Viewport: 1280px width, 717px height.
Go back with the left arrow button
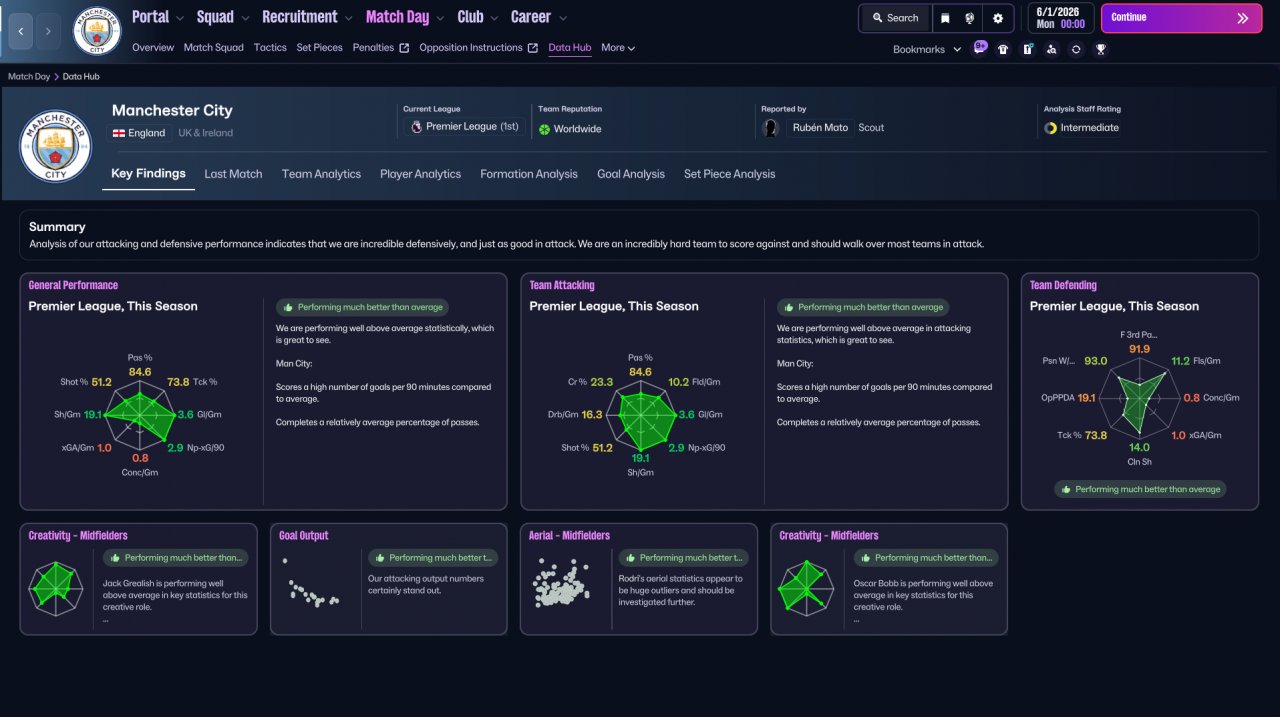coord(21,32)
